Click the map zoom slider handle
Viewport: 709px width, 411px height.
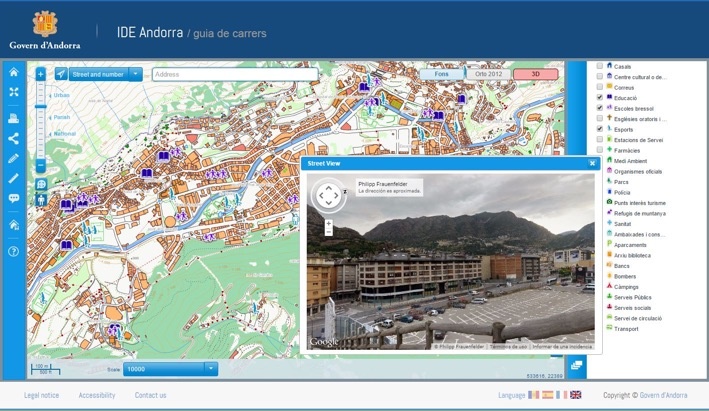(41, 108)
